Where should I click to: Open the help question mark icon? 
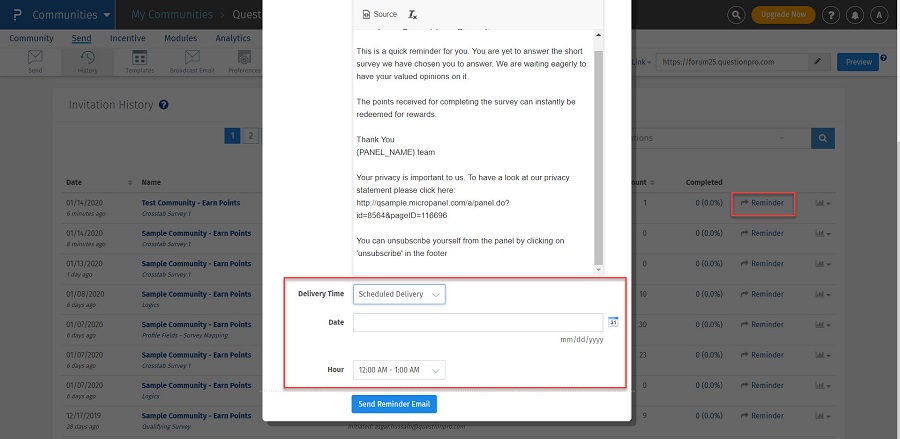pyautogui.click(x=831, y=15)
